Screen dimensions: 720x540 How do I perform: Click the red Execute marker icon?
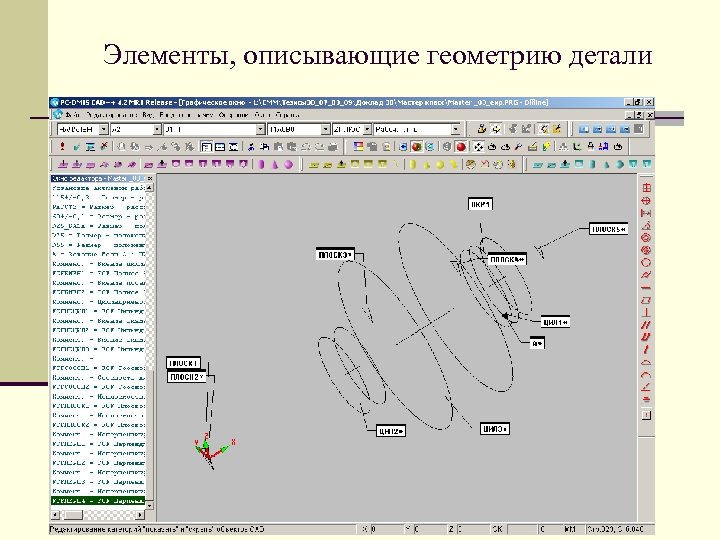coord(62,147)
